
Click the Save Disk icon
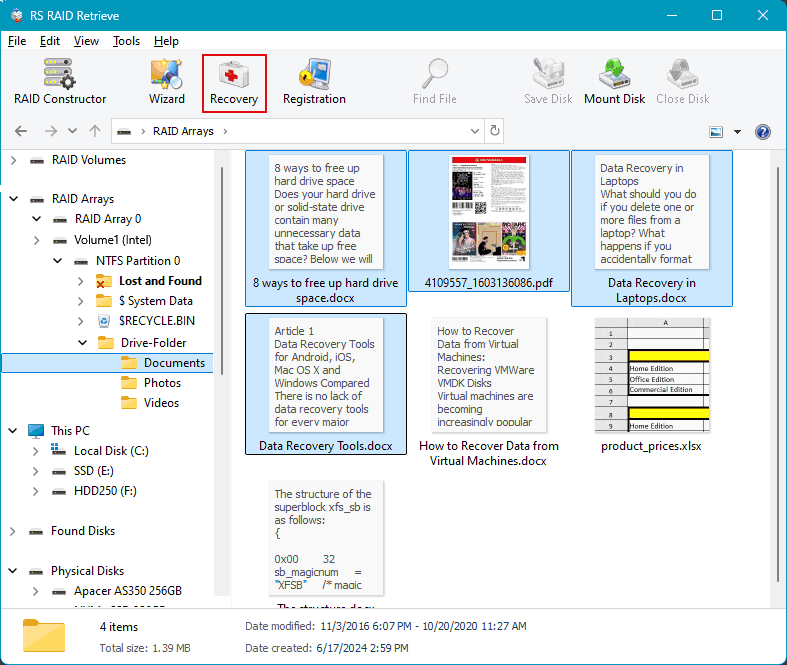click(x=548, y=73)
